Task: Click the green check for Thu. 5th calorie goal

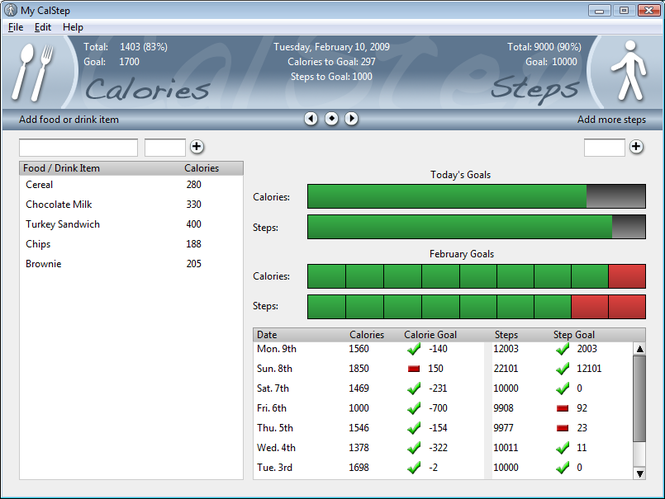Action: tap(414, 428)
